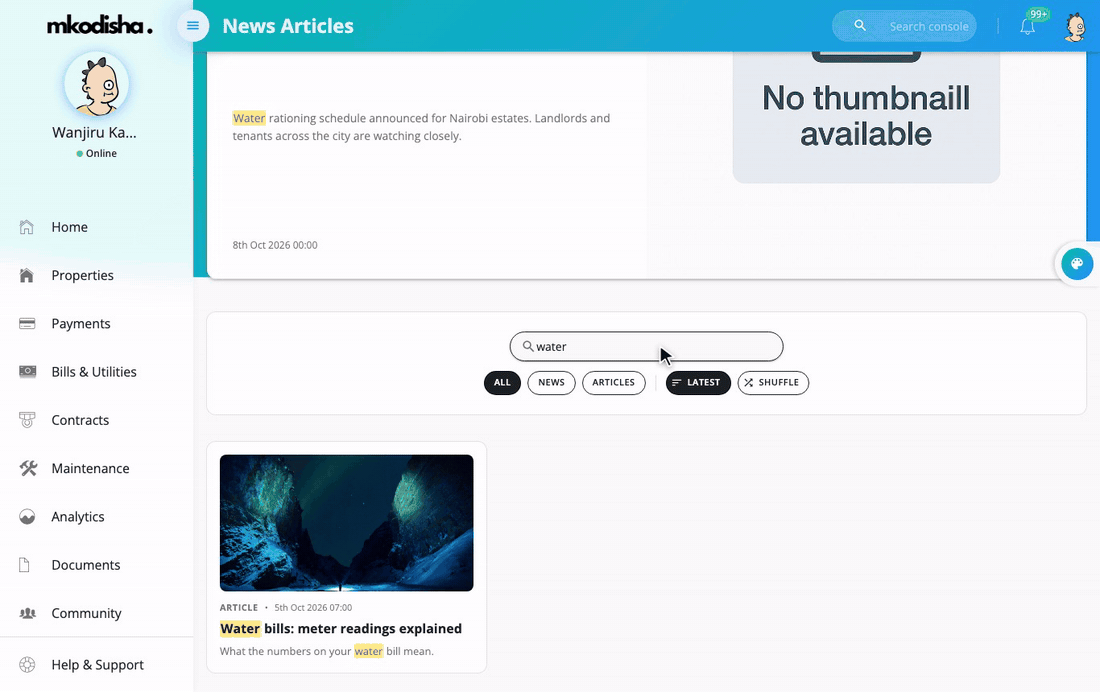Image resolution: width=1100 pixels, height=692 pixels.
Task: Open the user avatar menu in header
Action: pos(1075,27)
